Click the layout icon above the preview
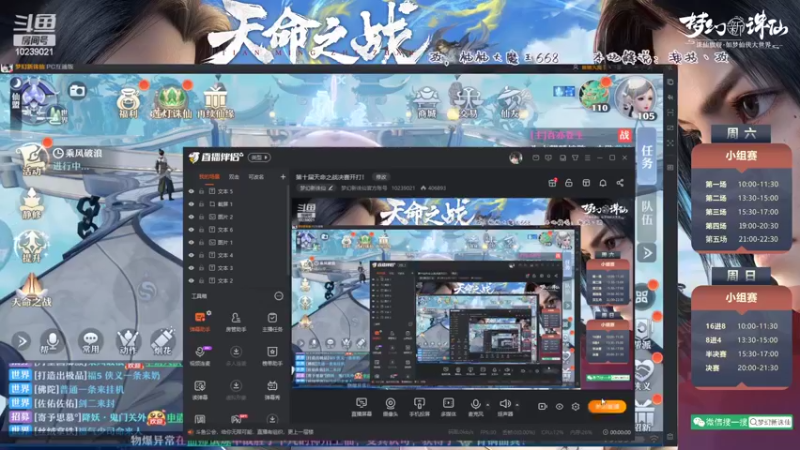The width and height of the screenshot is (800, 450). click(x=586, y=183)
